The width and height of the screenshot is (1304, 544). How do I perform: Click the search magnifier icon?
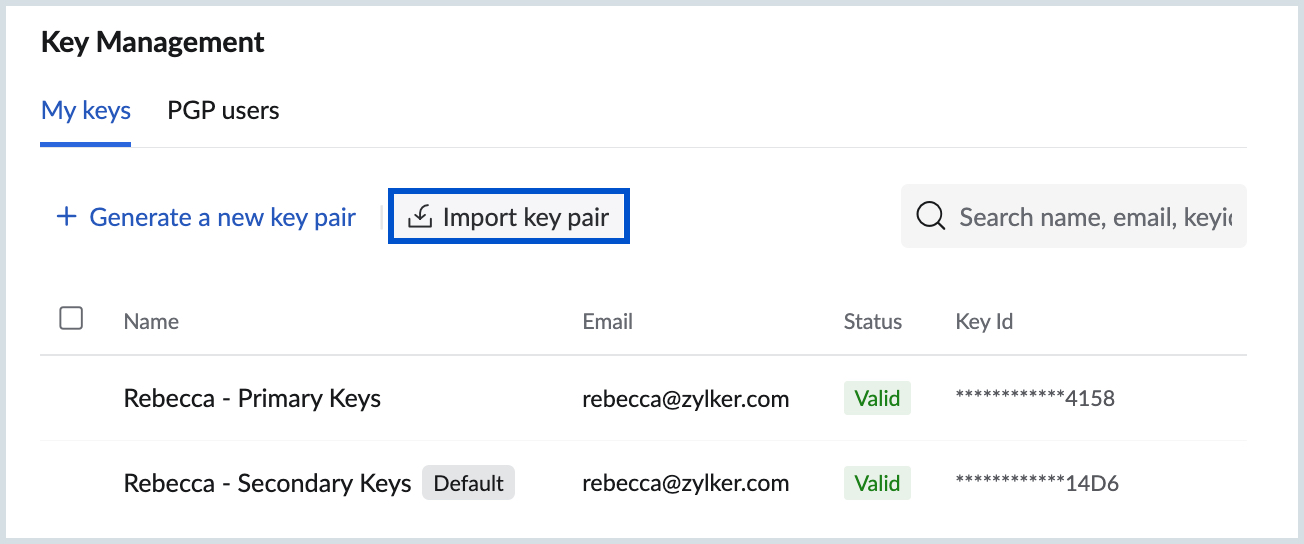931,216
